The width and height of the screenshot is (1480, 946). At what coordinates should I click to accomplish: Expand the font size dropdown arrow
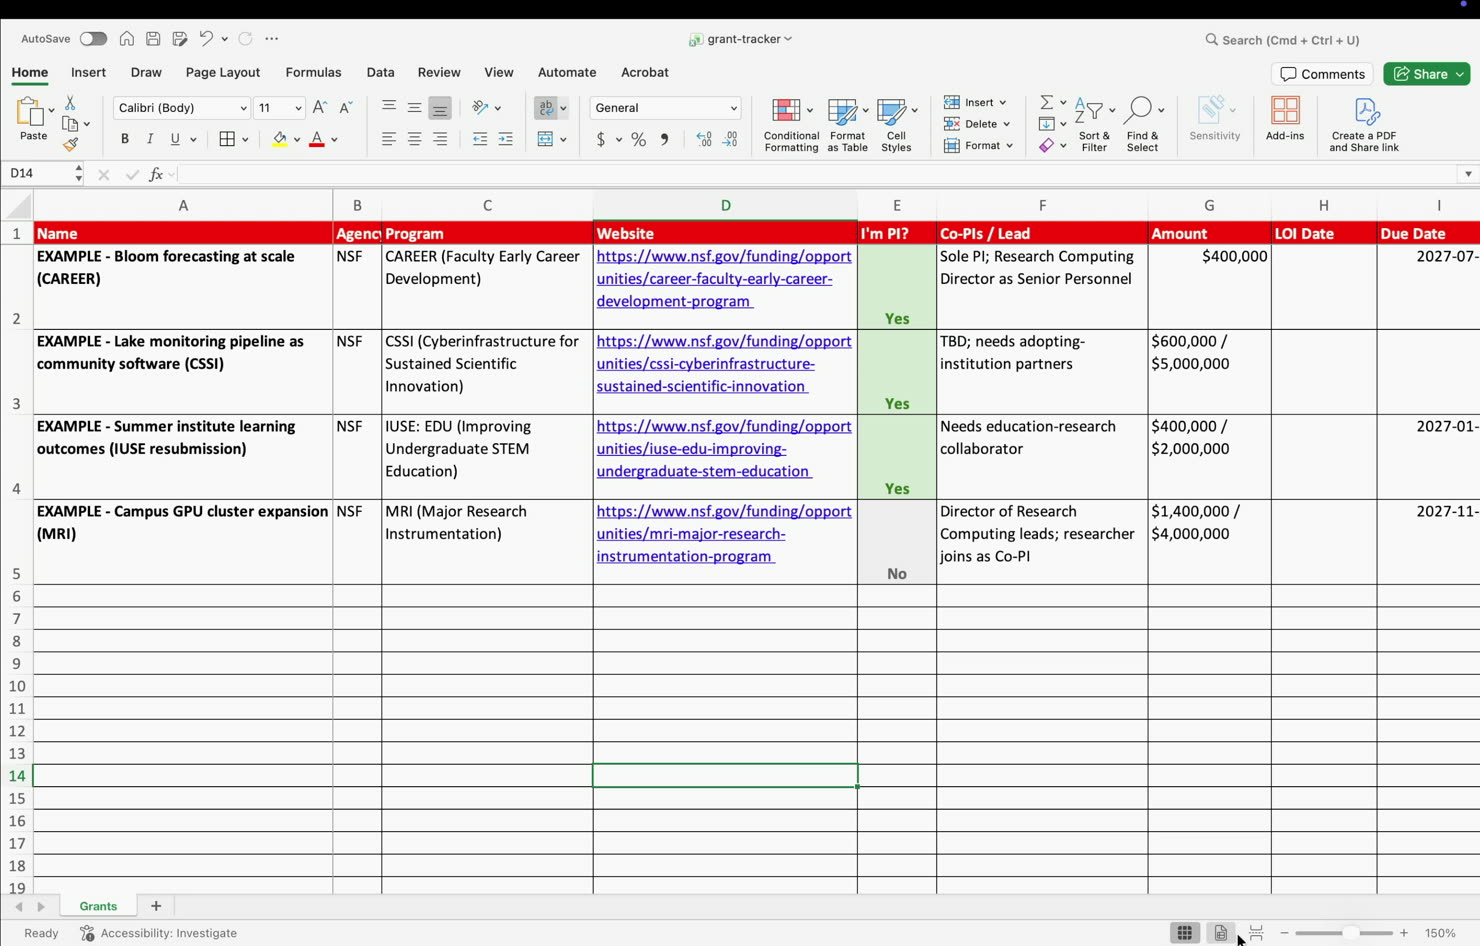pos(298,108)
